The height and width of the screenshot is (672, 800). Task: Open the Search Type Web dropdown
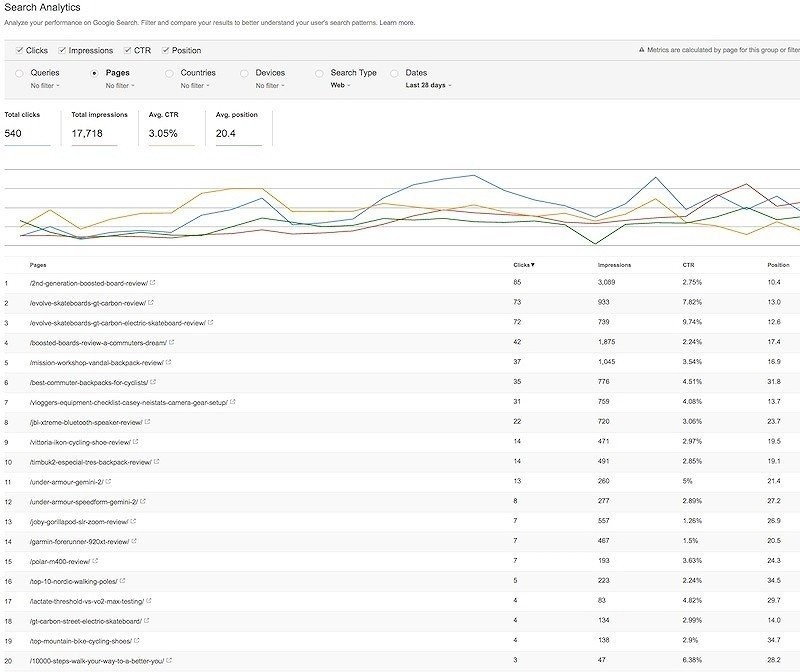(x=340, y=85)
